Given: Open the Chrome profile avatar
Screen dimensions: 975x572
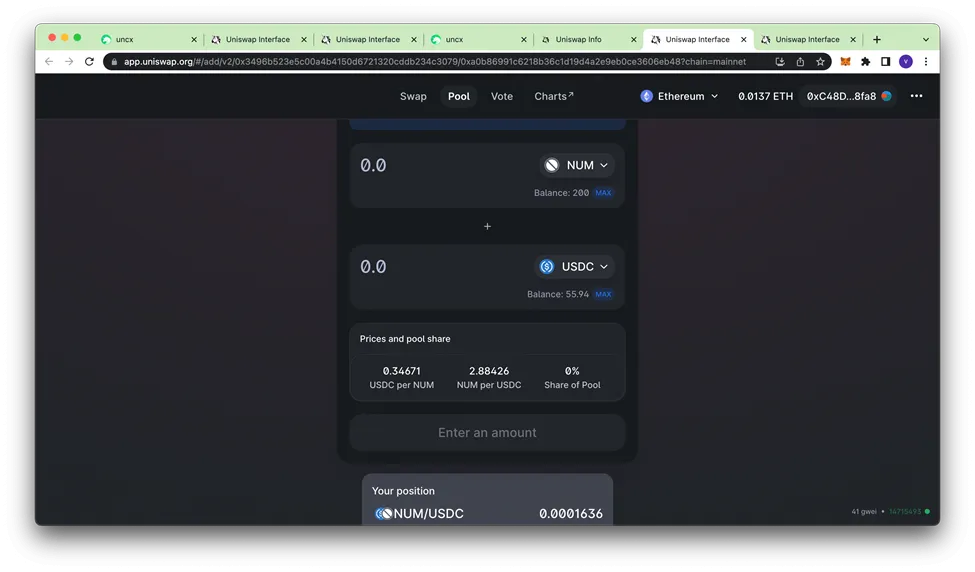Looking at the screenshot, I should coord(906,62).
